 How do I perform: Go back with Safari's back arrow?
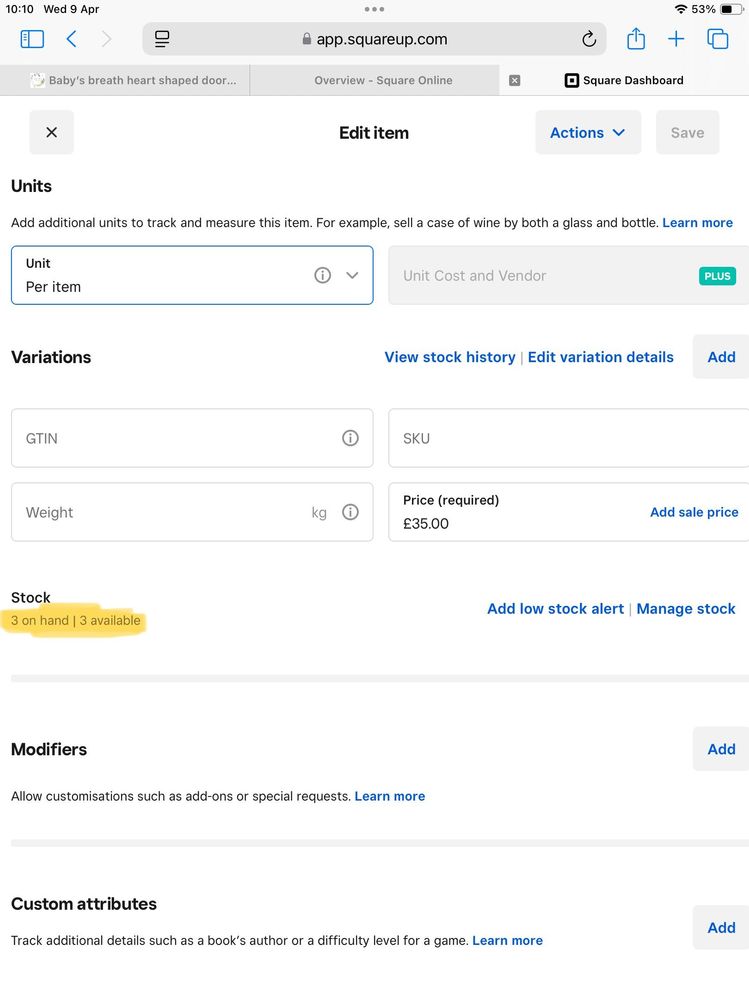tap(71, 39)
